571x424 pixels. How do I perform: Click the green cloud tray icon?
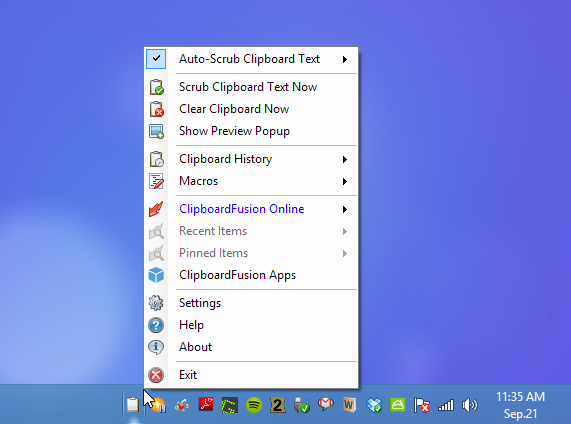[x=398, y=405]
